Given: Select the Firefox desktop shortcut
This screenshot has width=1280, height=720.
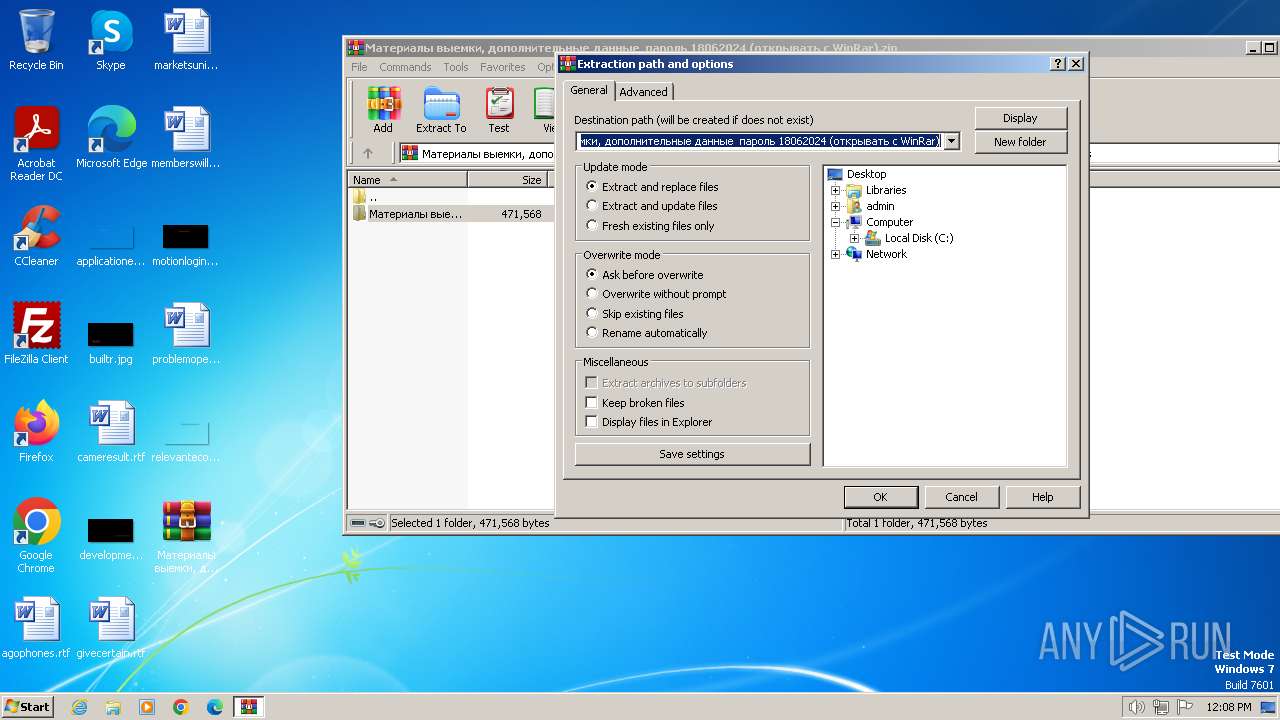Looking at the screenshot, I should click(36, 432).
